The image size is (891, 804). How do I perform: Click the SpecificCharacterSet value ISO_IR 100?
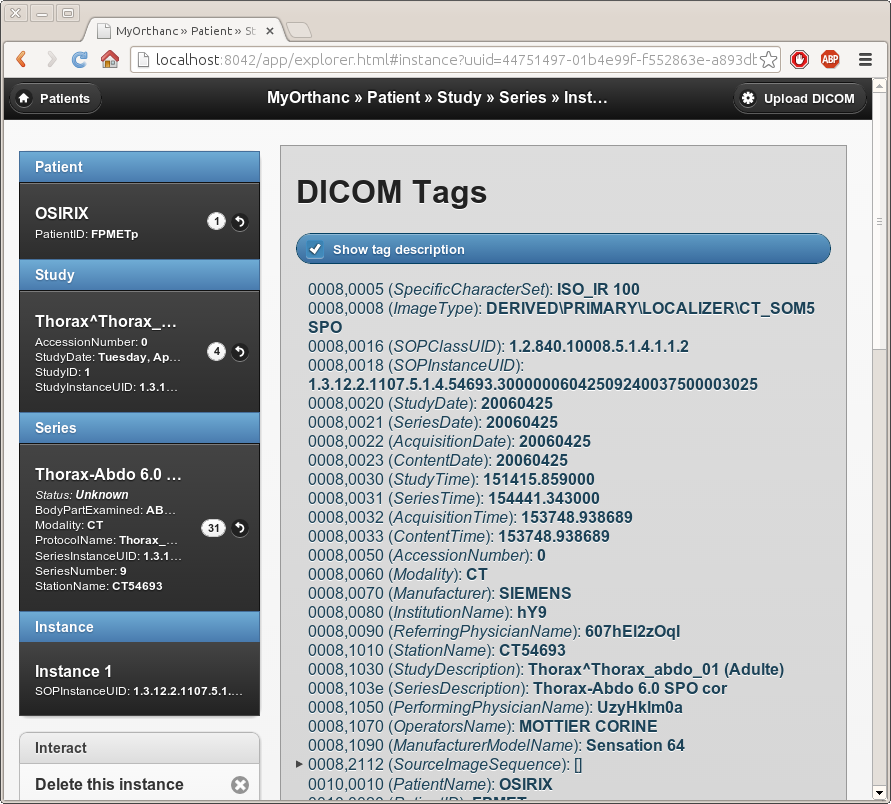pyautogui.click(x=598, y=289)
